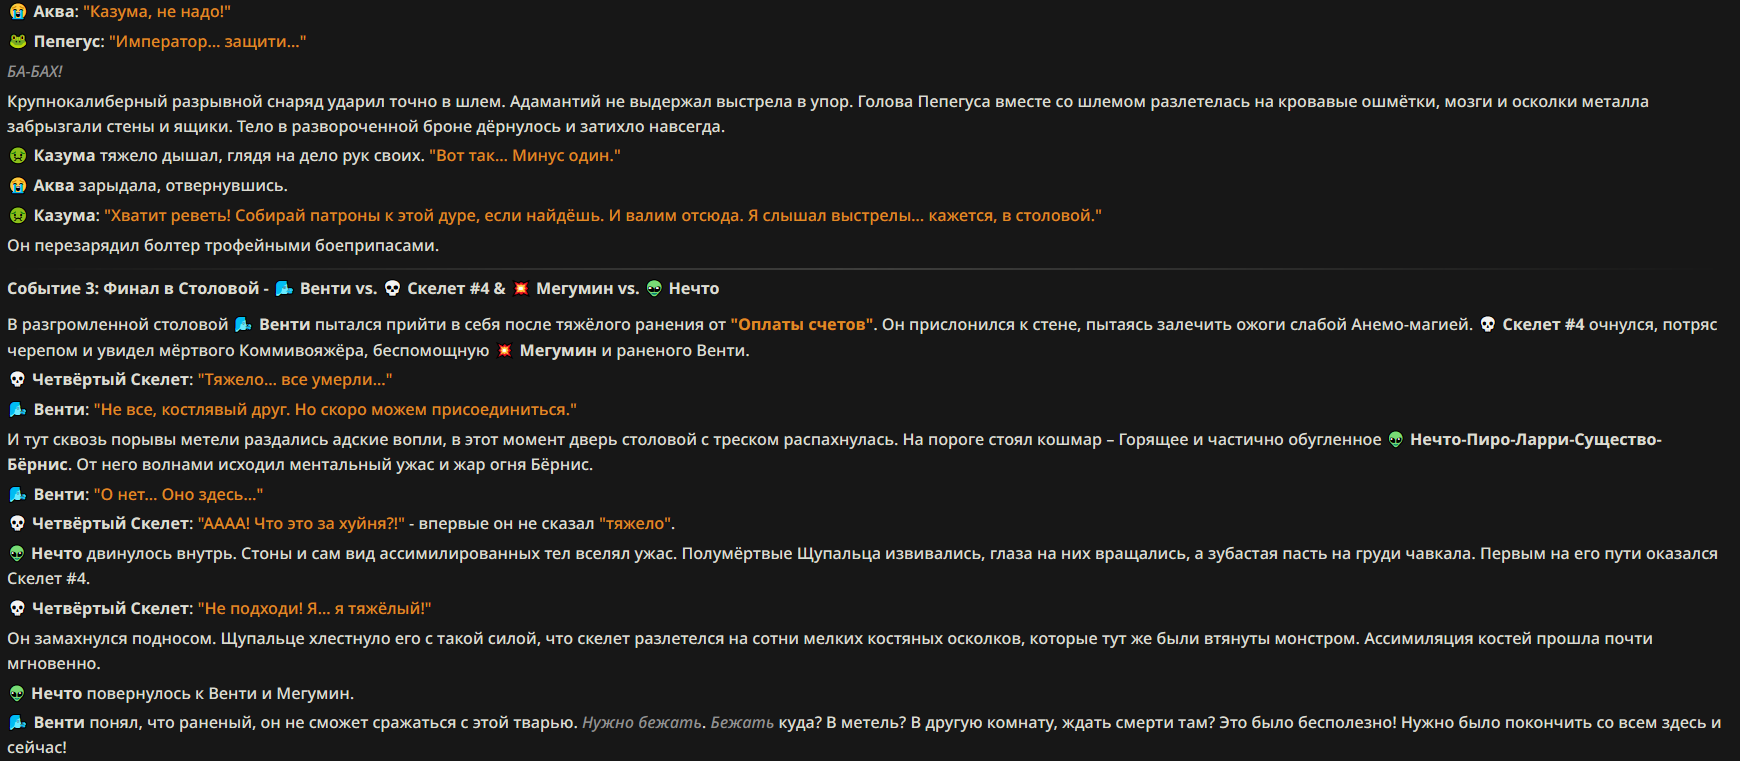
Task: Click the green sick emoji before "Вот так... Минус один."
Action: click(17, 156)
